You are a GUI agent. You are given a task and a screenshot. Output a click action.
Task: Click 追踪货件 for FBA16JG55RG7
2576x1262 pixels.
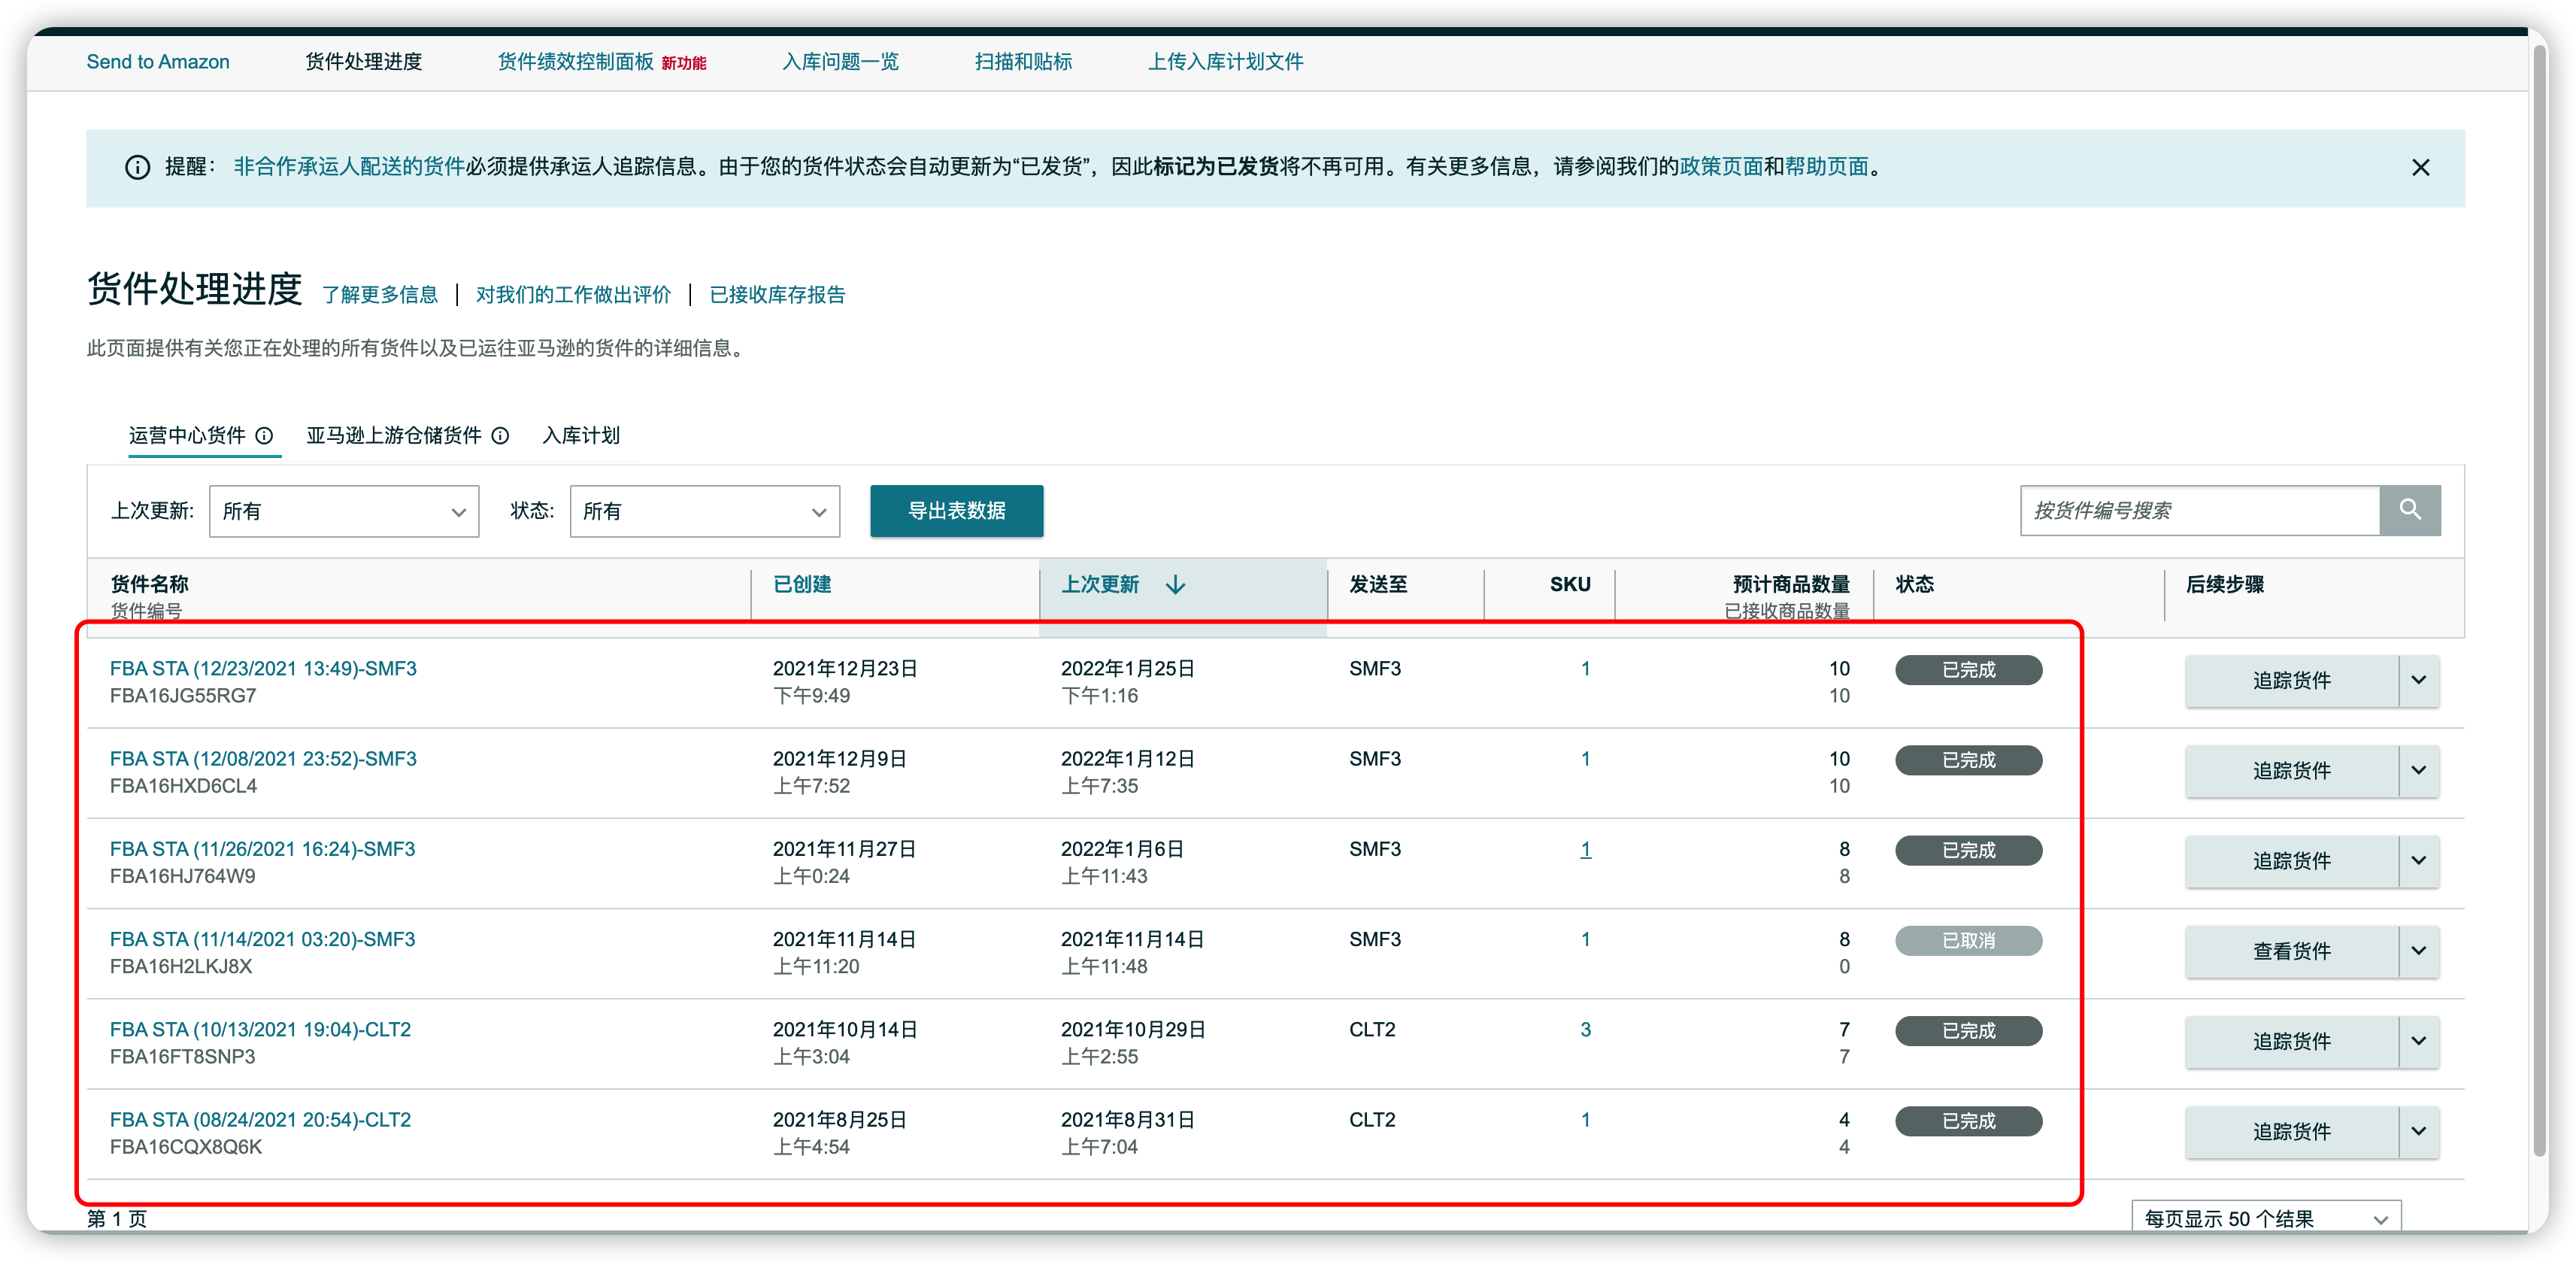point(2291,680)
